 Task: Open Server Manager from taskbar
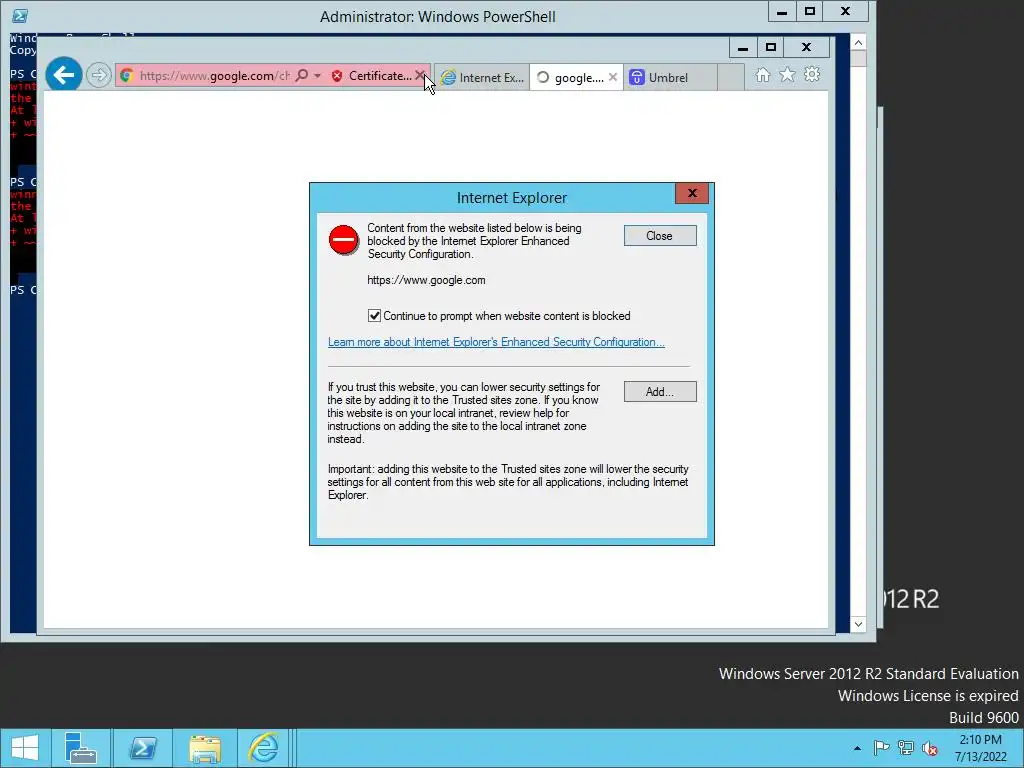pos(81,748)
